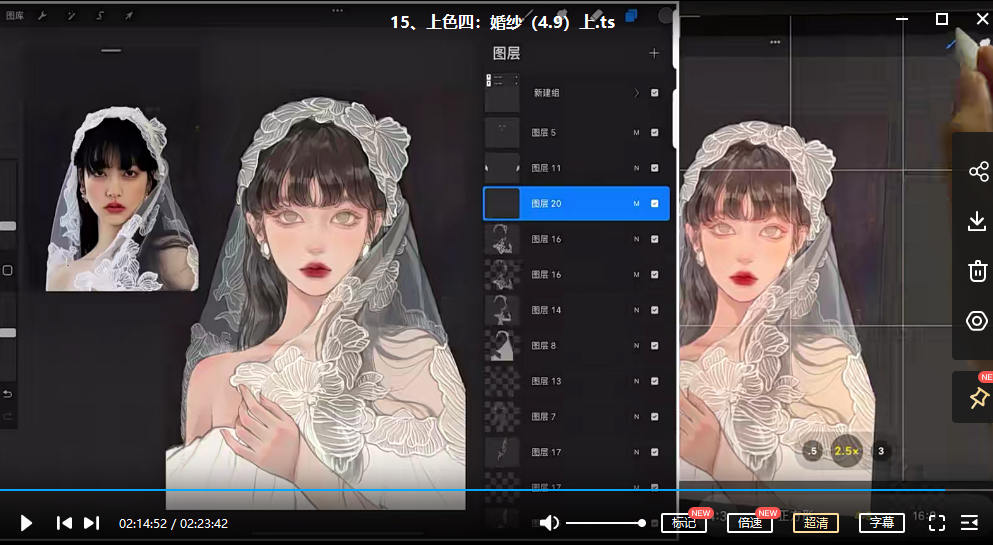Go to the previous video
This screenshot has height=545, width=993.
(x=64, y=523)
